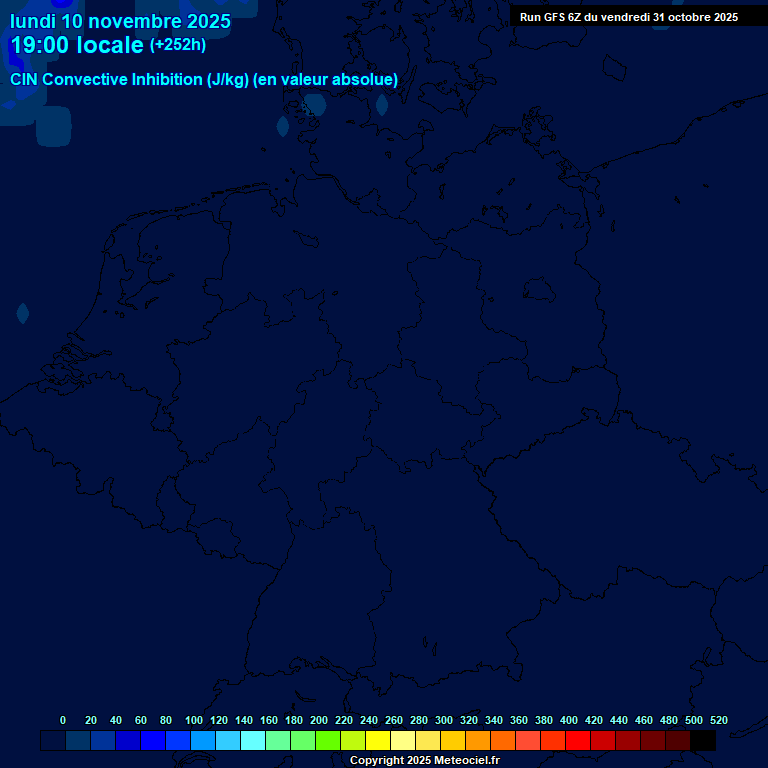
Task: Select the mint green legend swatch near 160–180
Action: [278, 741]
